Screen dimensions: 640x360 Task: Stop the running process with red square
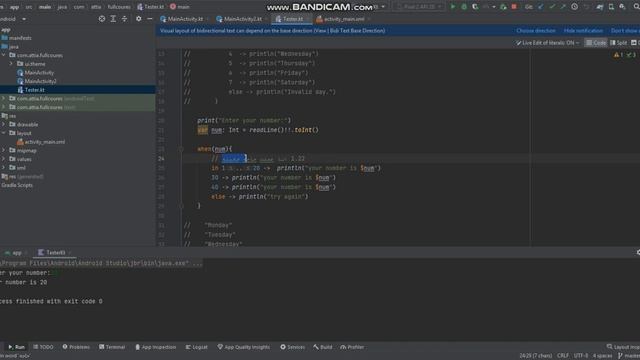514,7
